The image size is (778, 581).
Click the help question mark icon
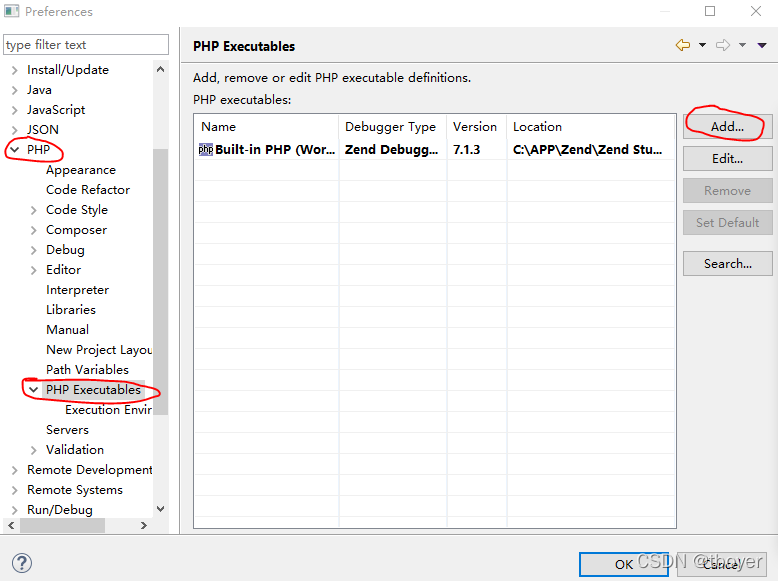coord(22,563)
